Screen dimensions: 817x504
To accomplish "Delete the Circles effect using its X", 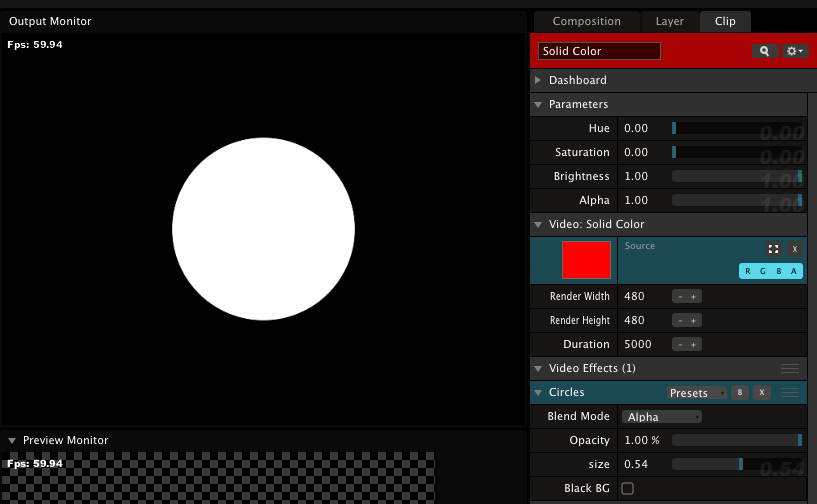I will click(762, 393).
